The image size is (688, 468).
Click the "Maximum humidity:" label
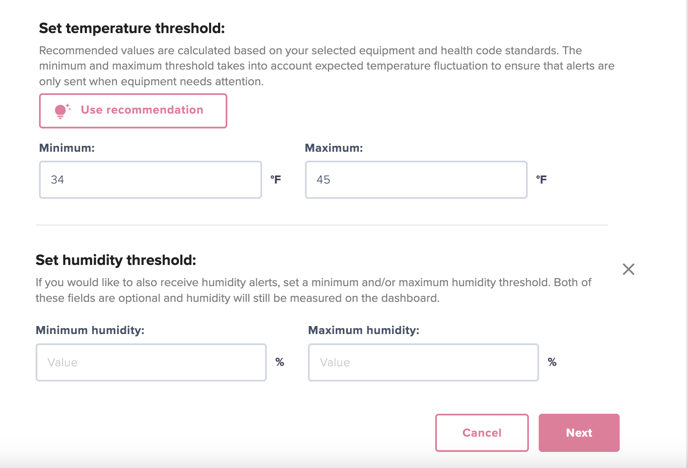[364, 330]
